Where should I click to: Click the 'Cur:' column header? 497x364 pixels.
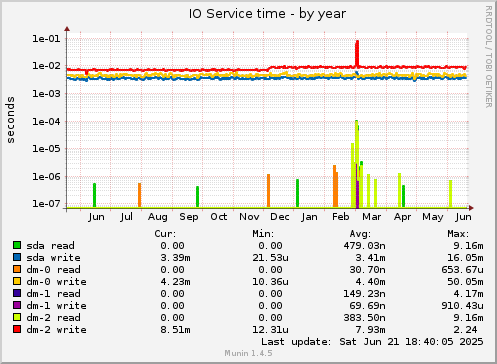[x=165, y=234]
